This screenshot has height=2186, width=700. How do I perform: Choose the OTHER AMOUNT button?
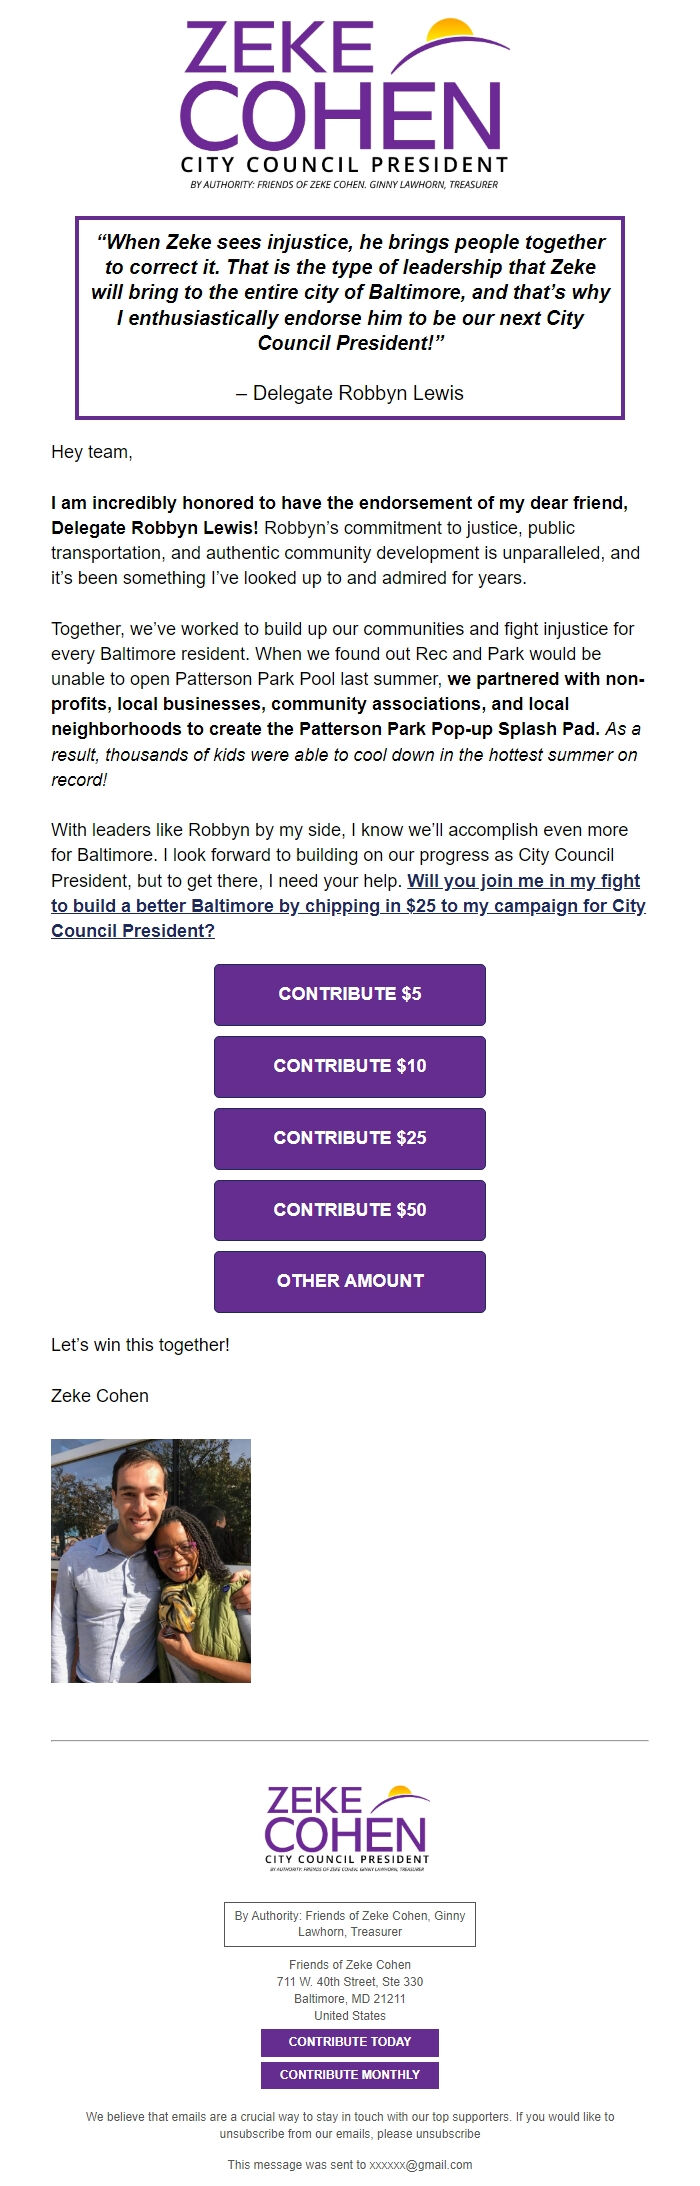coord(349,1281)
